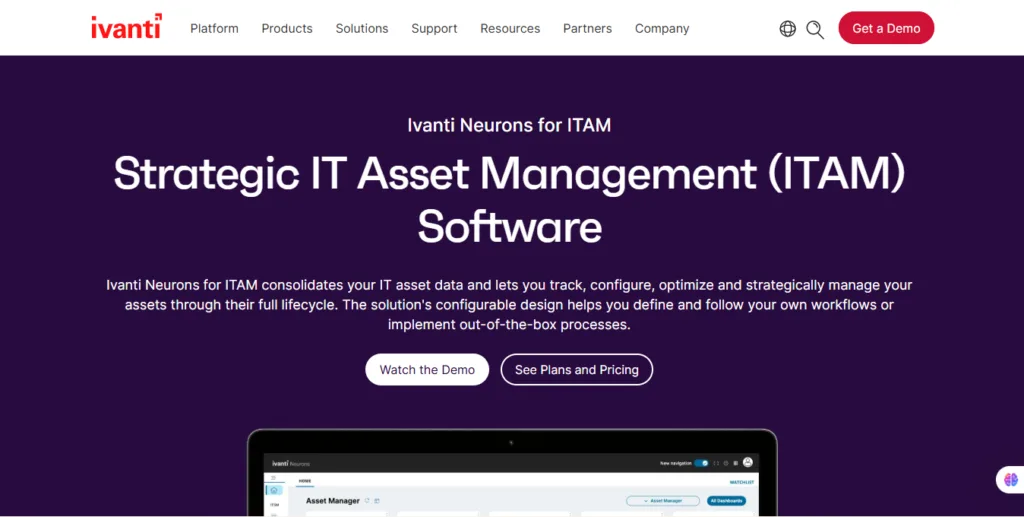Open the Platform menu
This screenshot has width=1024, height=517.
[214, 29]
